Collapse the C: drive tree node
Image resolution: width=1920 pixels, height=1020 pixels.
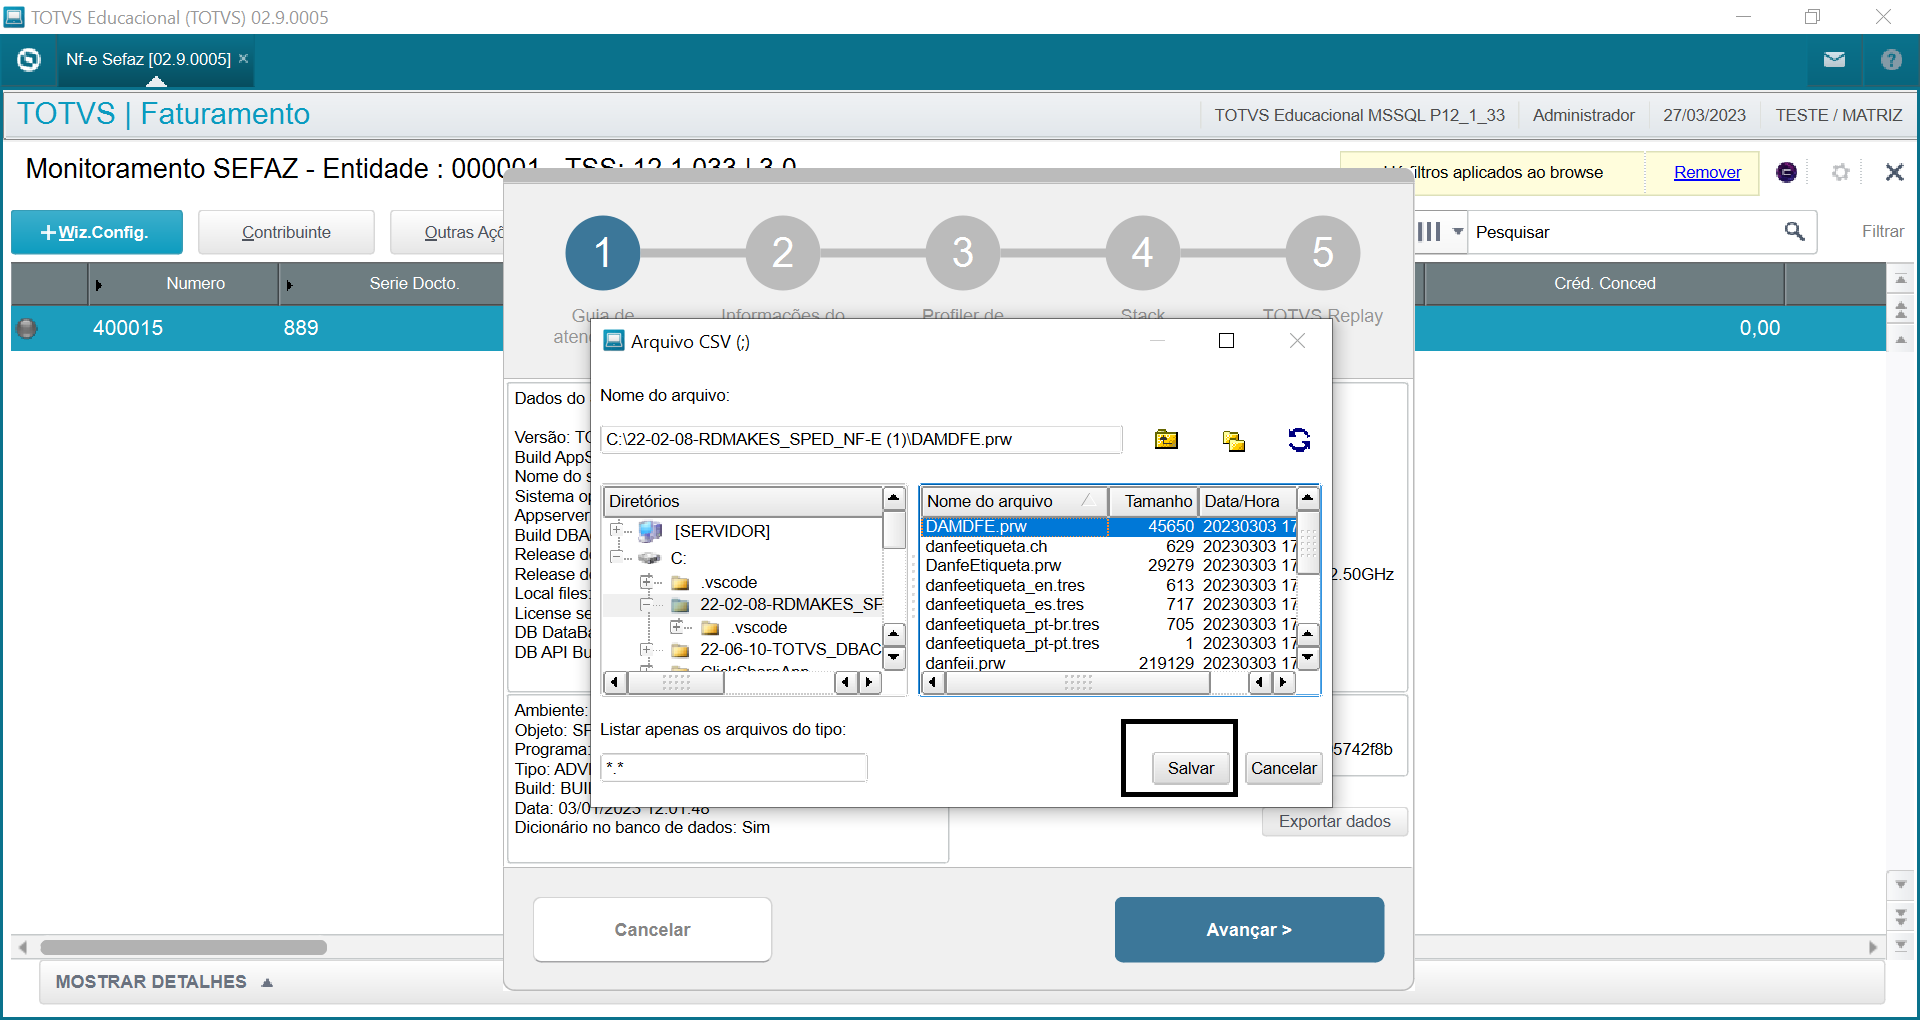(616, 557)
